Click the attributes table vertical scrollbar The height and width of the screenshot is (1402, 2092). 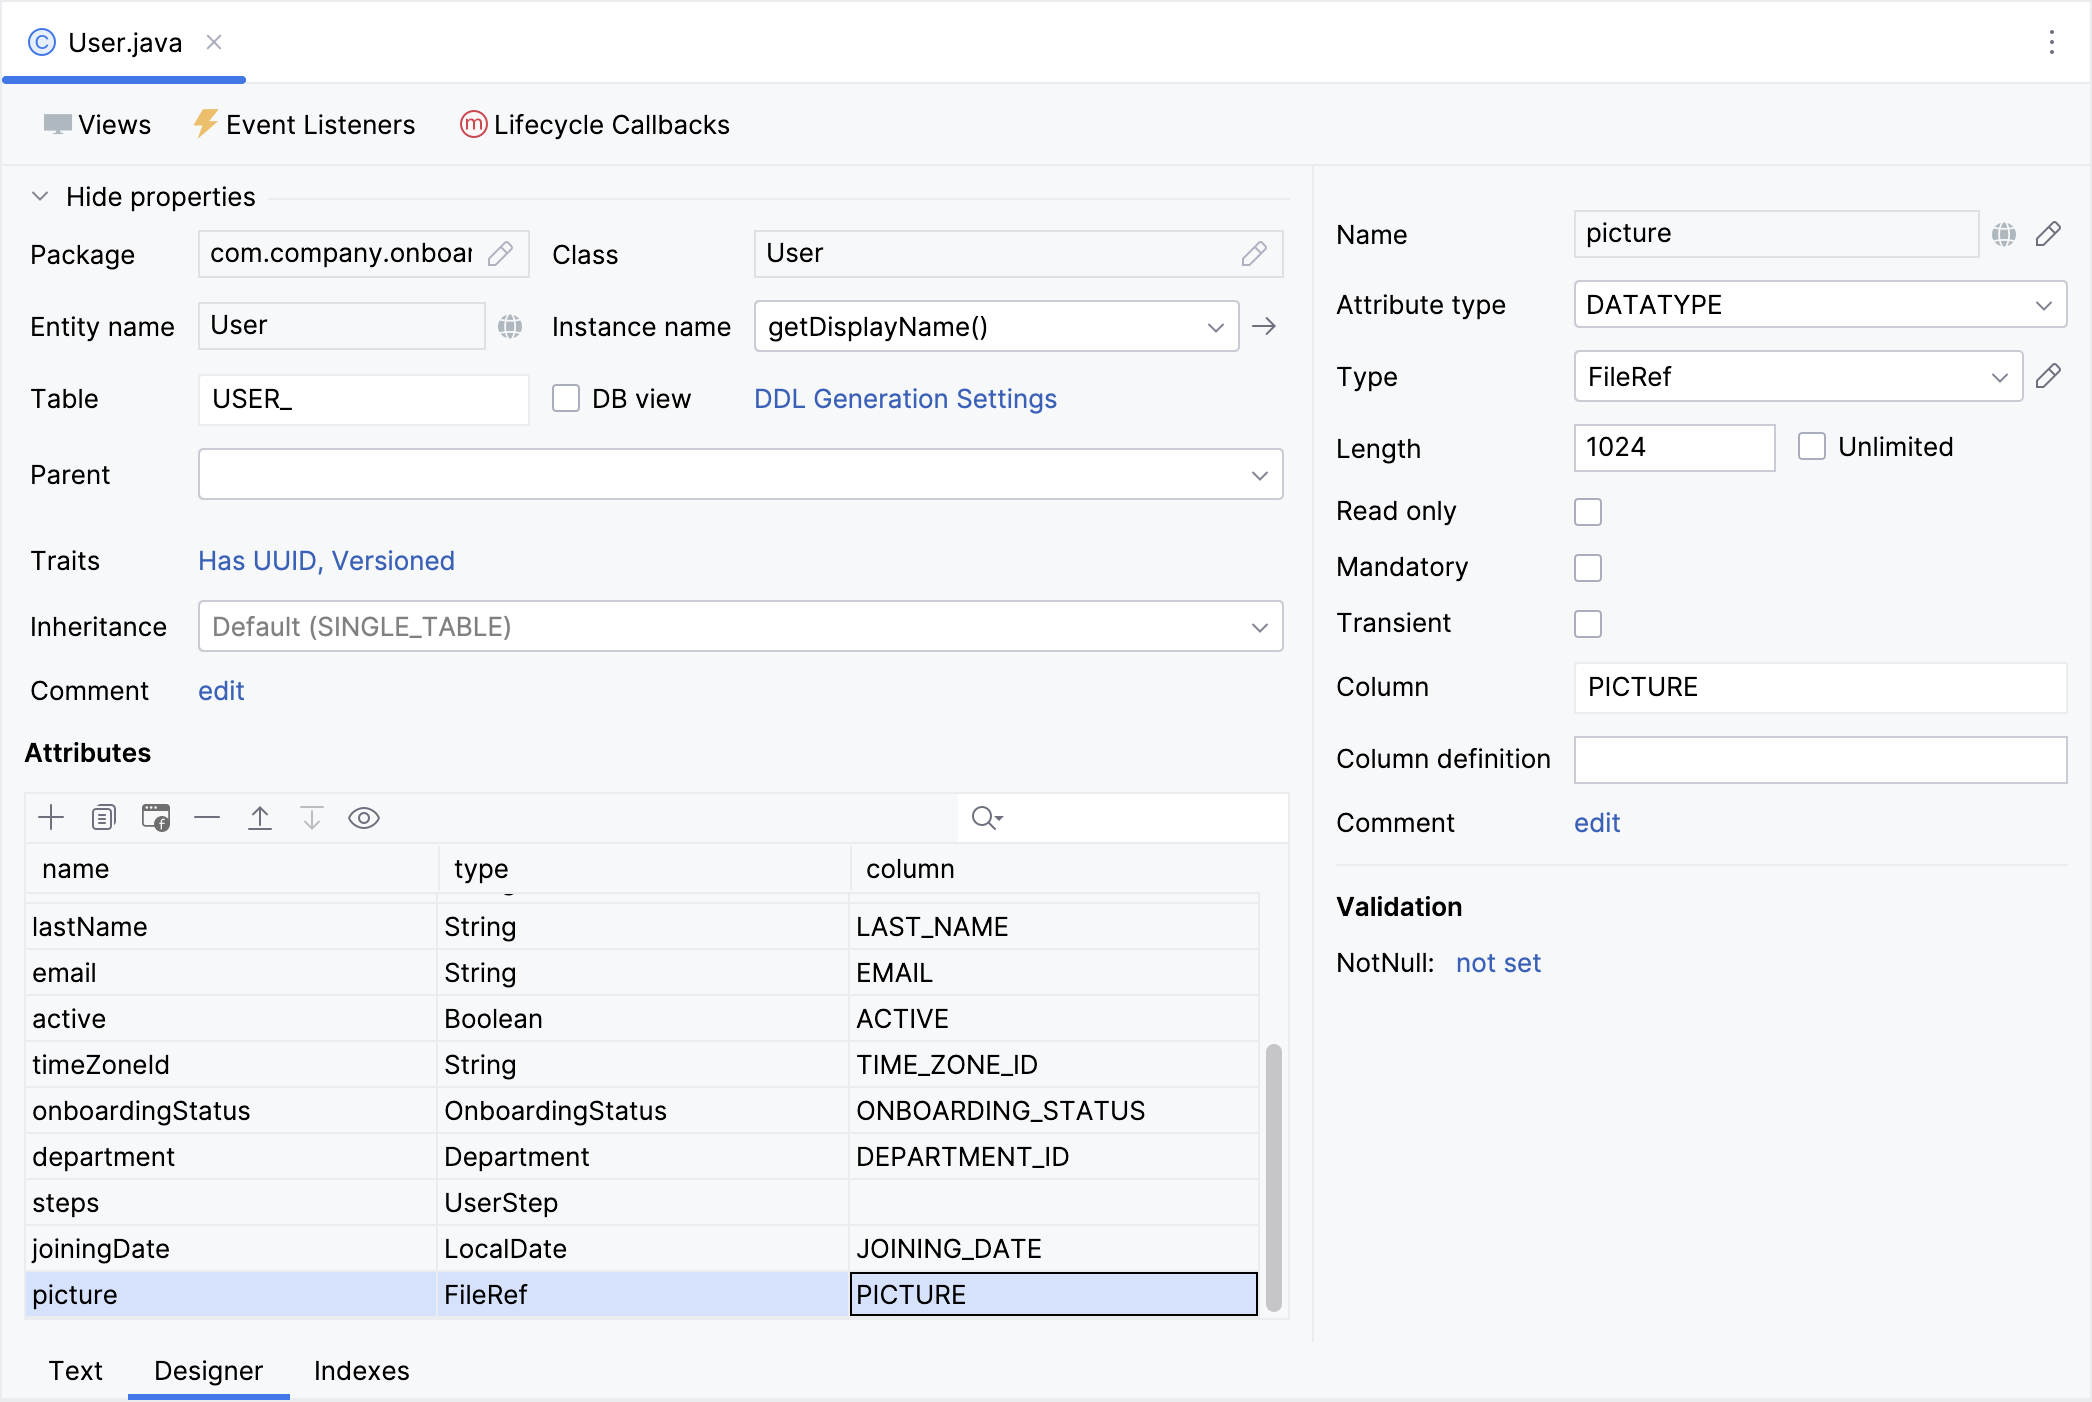[1273, 1176]
